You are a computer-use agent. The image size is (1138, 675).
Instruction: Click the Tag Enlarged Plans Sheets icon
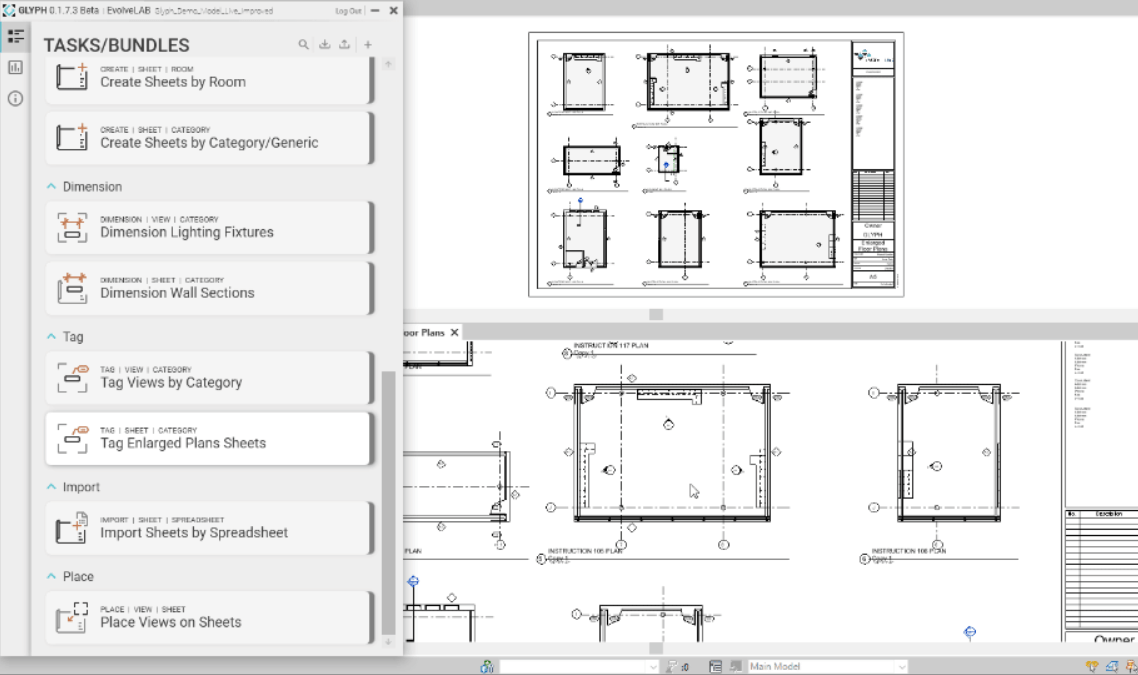coord(72,438)
